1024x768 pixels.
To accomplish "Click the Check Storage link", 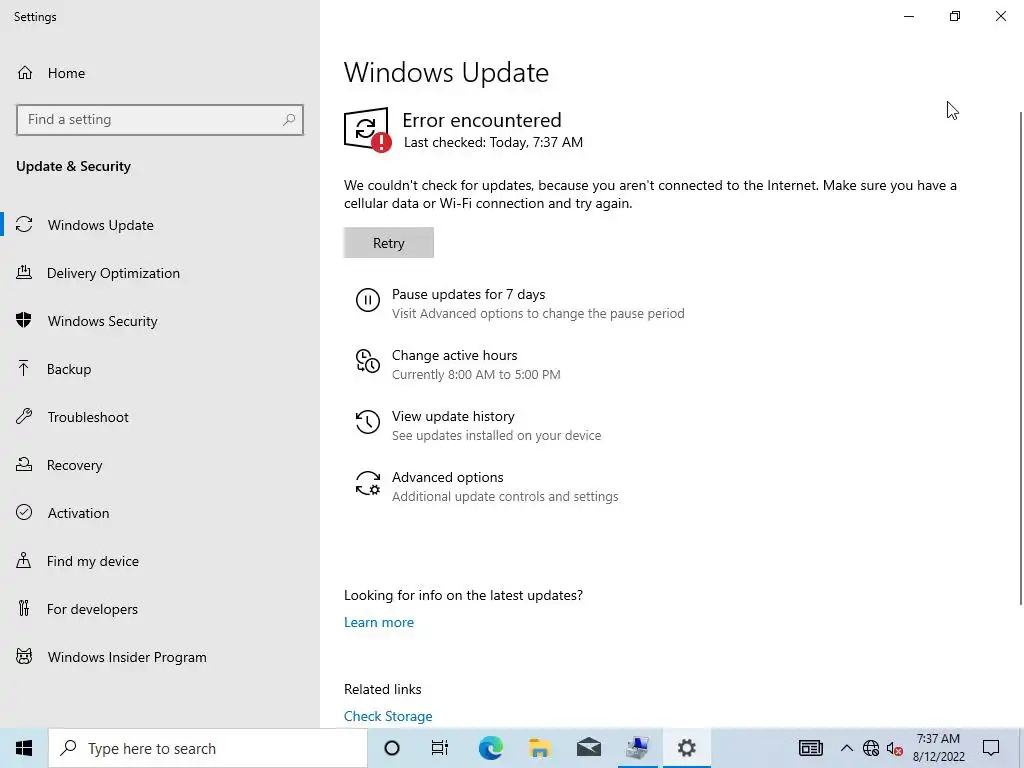I will pyautogui.click(x=388, y=716).
